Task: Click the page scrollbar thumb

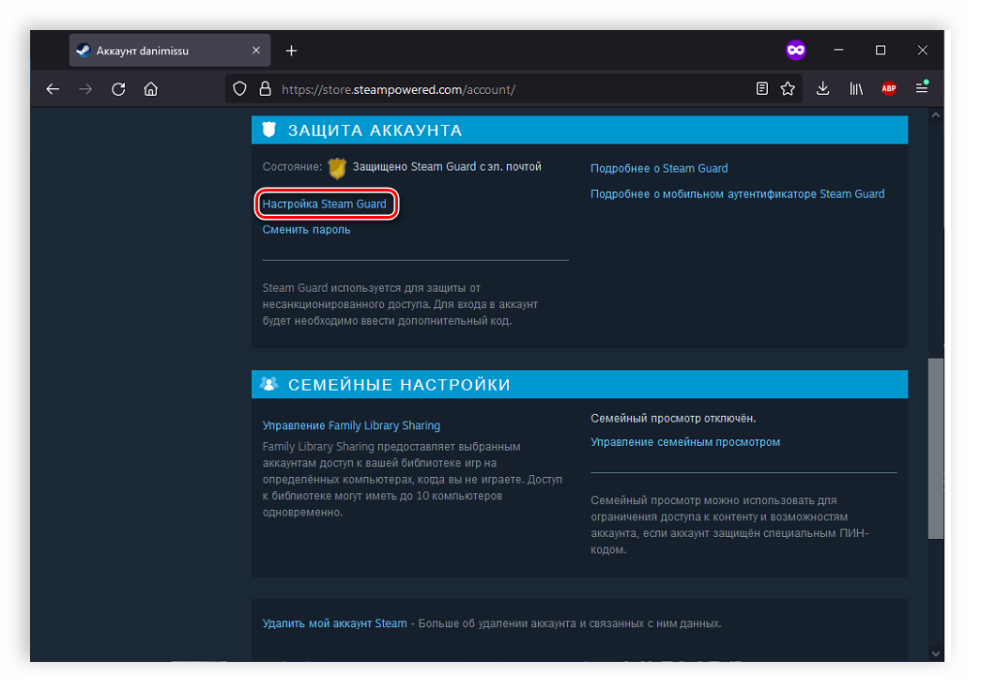Action: tap(935, 449)
